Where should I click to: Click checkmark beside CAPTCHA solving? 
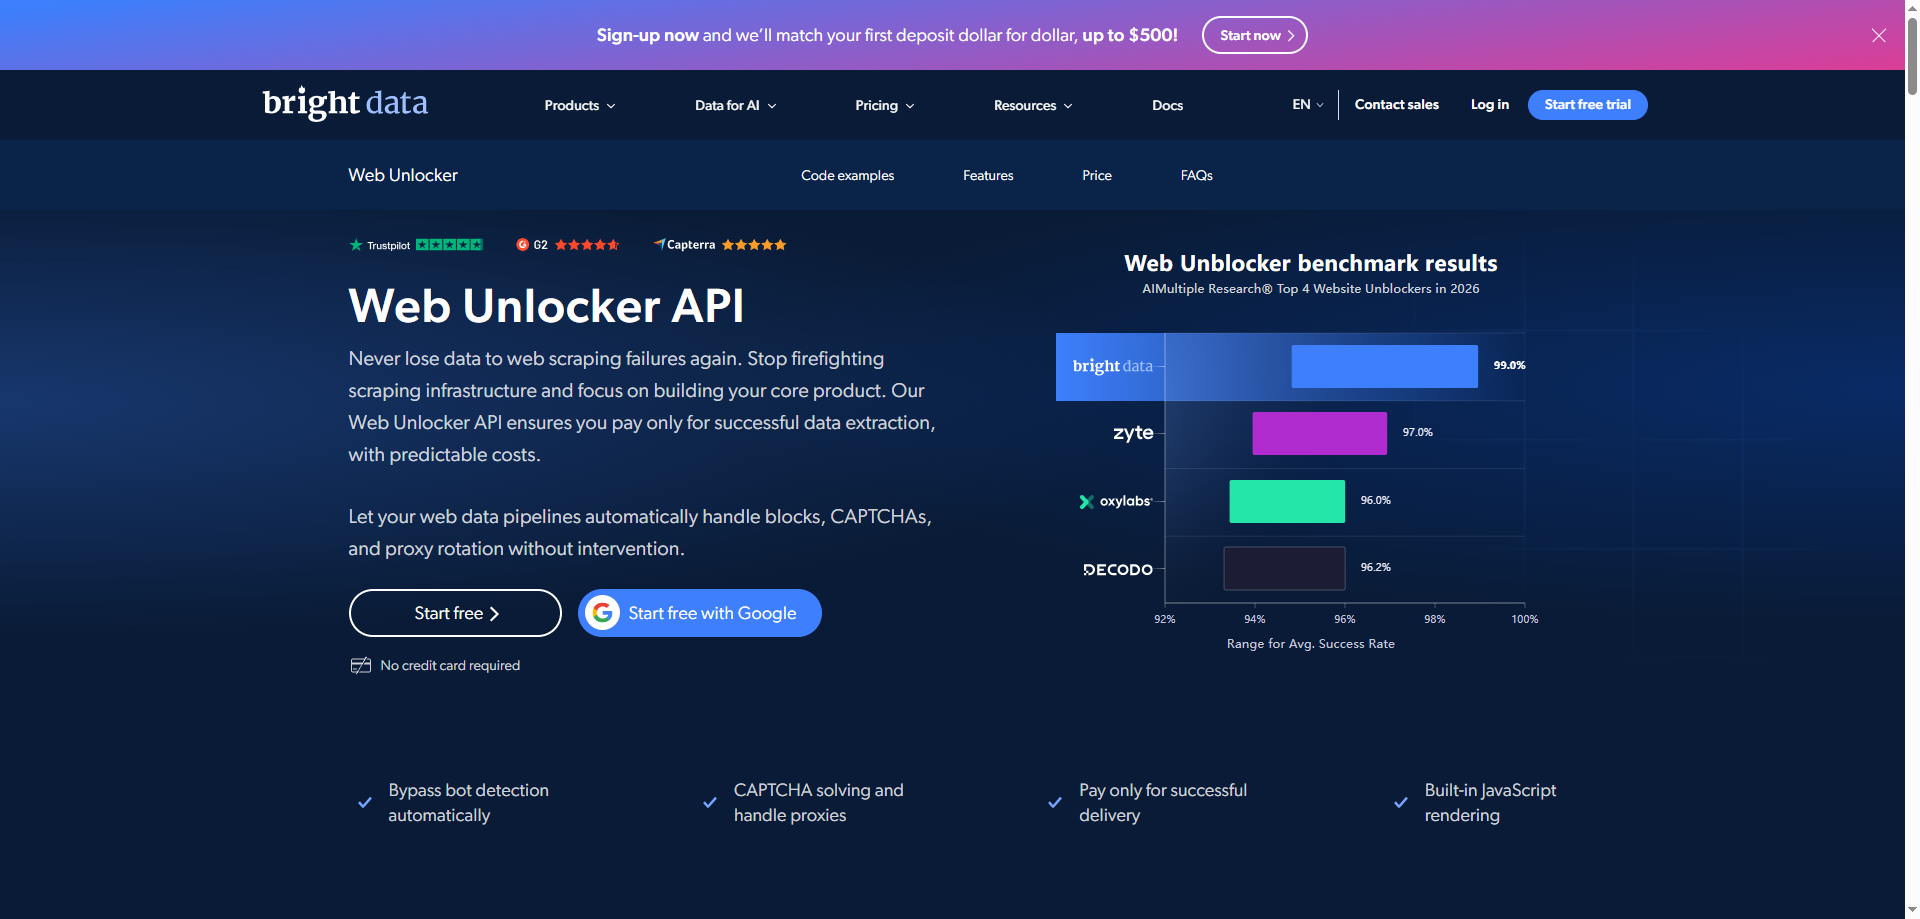(710, 803)
